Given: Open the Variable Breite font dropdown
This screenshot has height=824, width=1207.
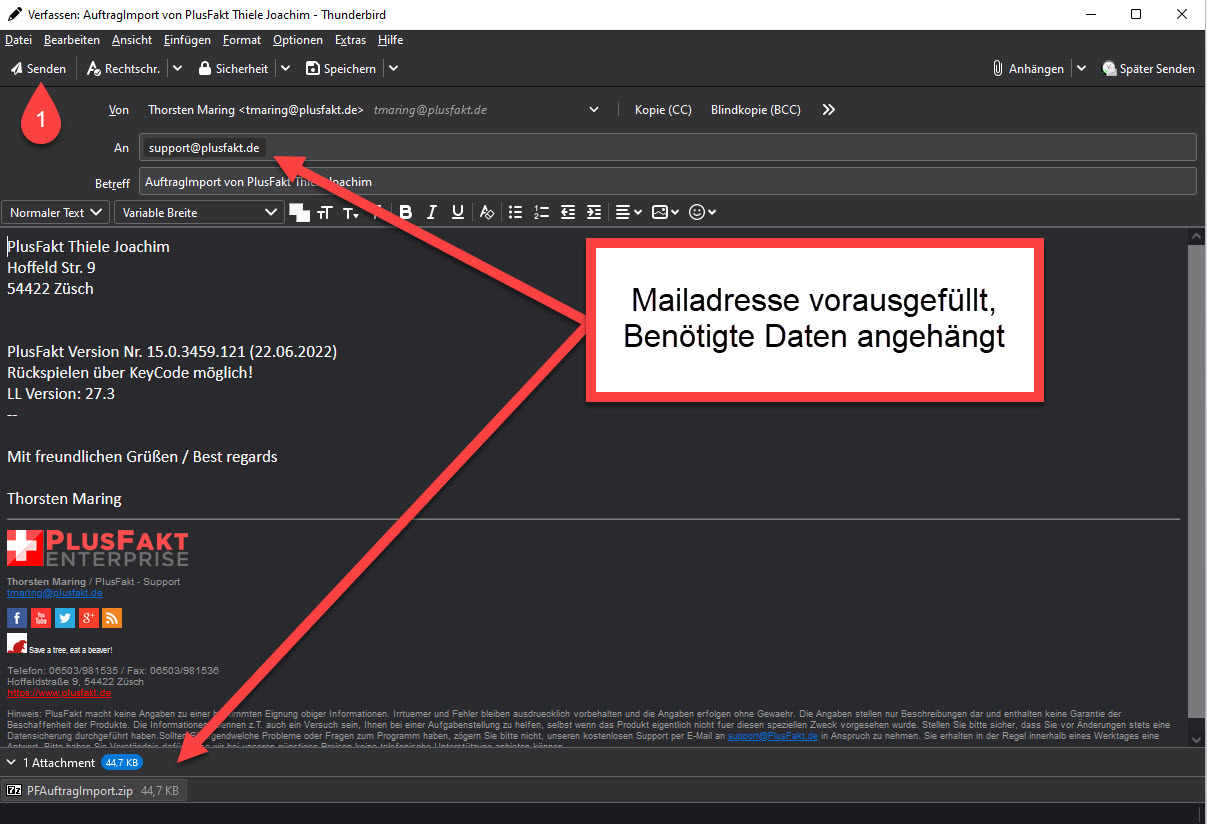Looking at the screenshot, I should pyautogui.click(x=200, y=212).
